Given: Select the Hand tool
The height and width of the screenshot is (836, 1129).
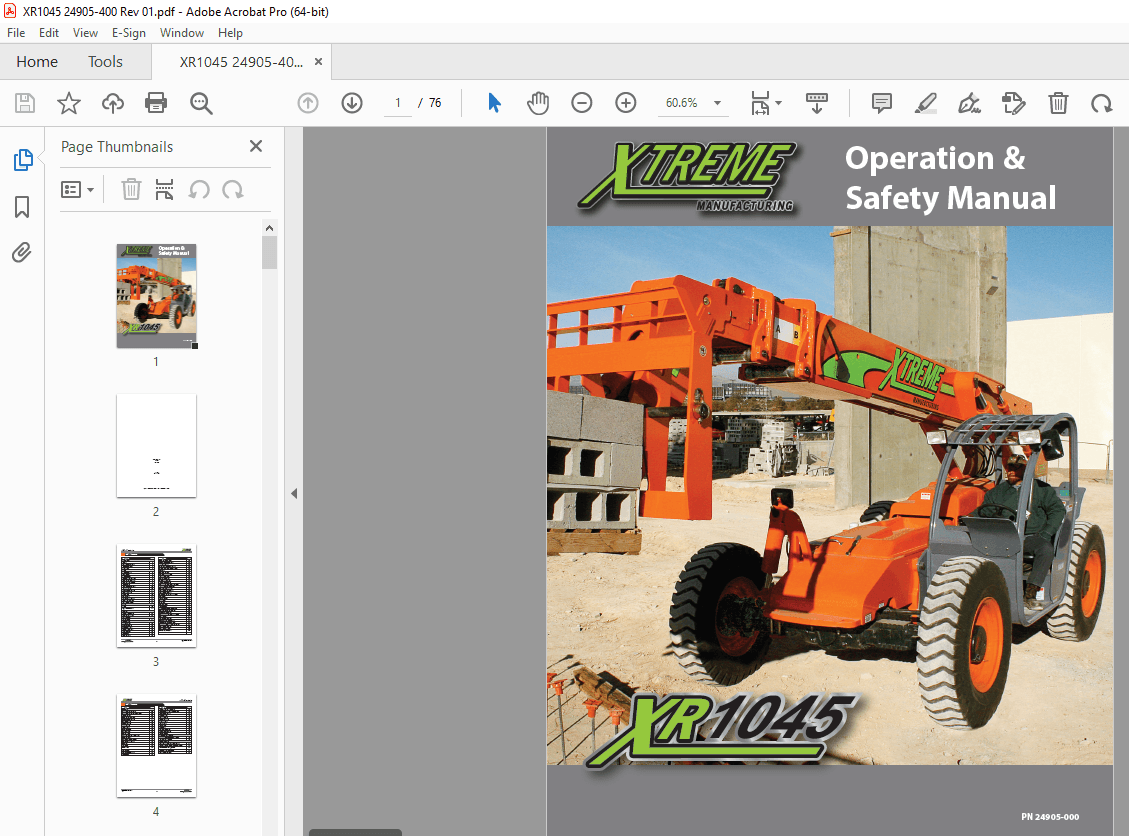Looking at the screenshot, I should [538, 103].
